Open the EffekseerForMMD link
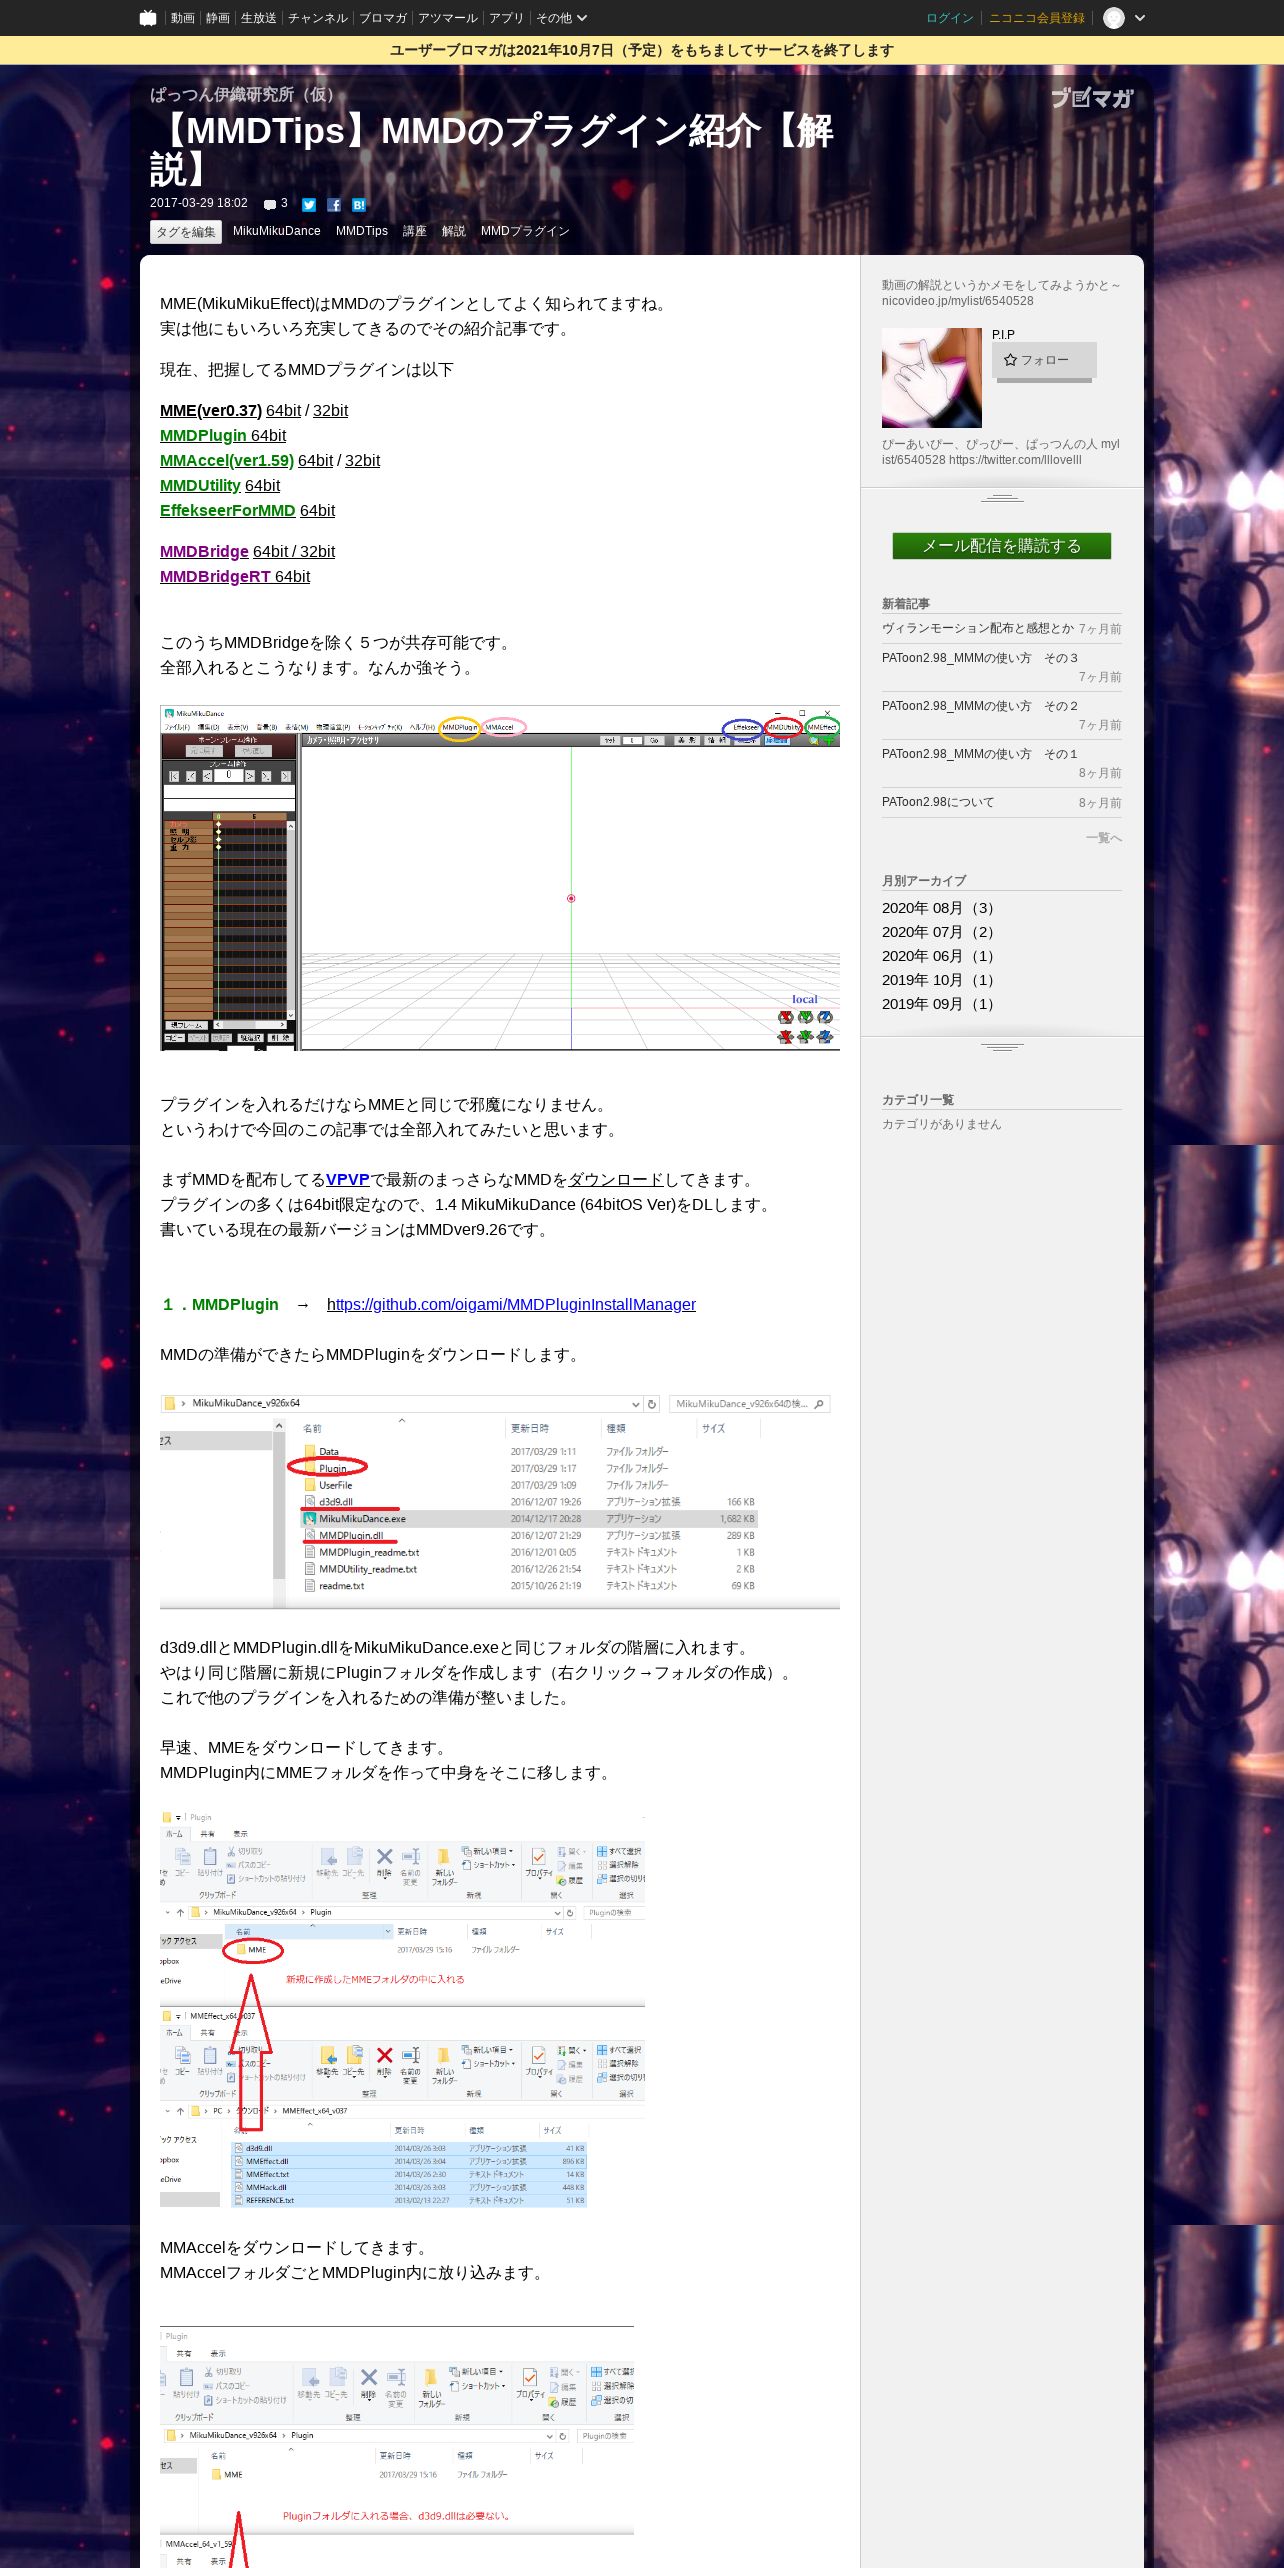Viewport: 1284px width, 2568px height. pos(228,511)
